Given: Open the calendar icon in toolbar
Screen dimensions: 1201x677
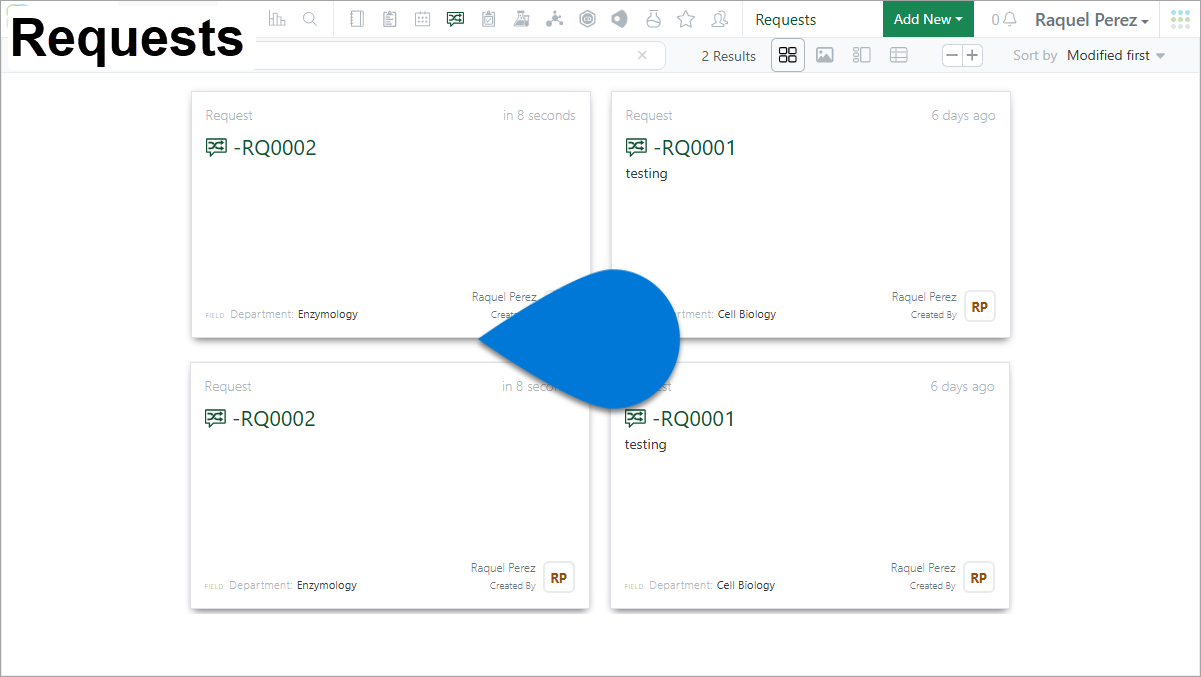Looking at the screenshot, I should click(423, 19).
